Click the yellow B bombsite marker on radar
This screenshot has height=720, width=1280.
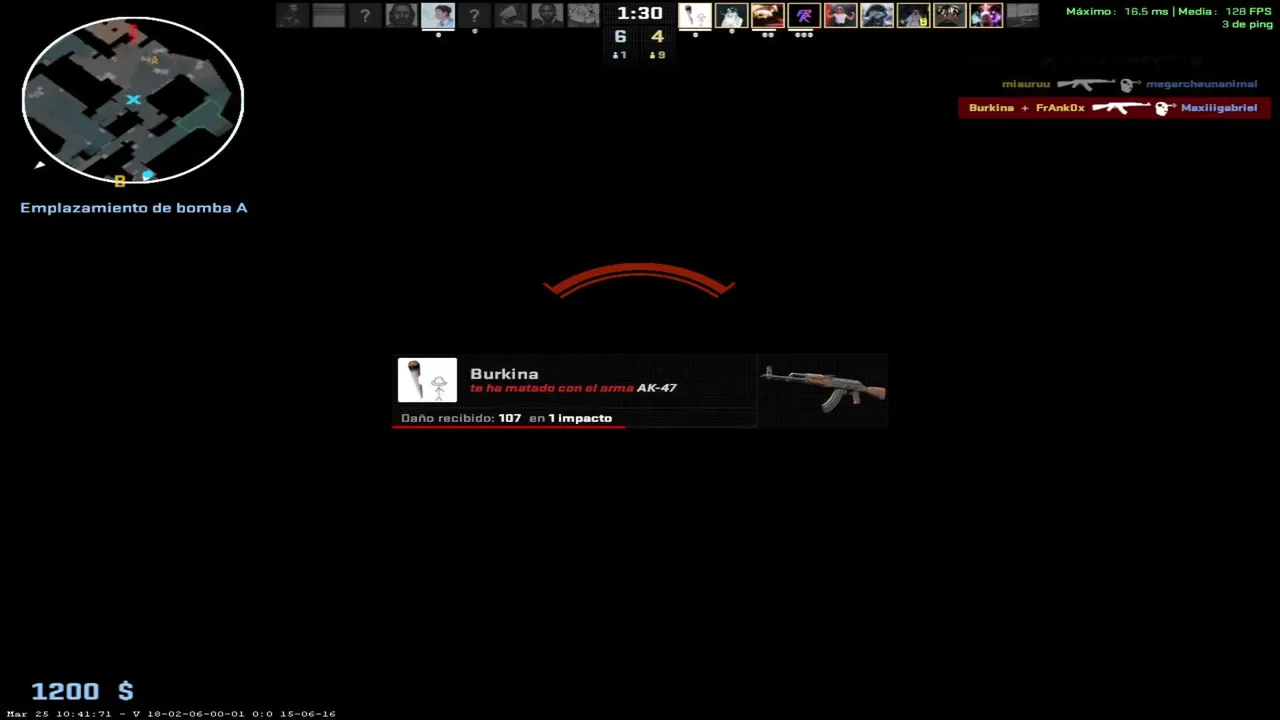(120, 181)
